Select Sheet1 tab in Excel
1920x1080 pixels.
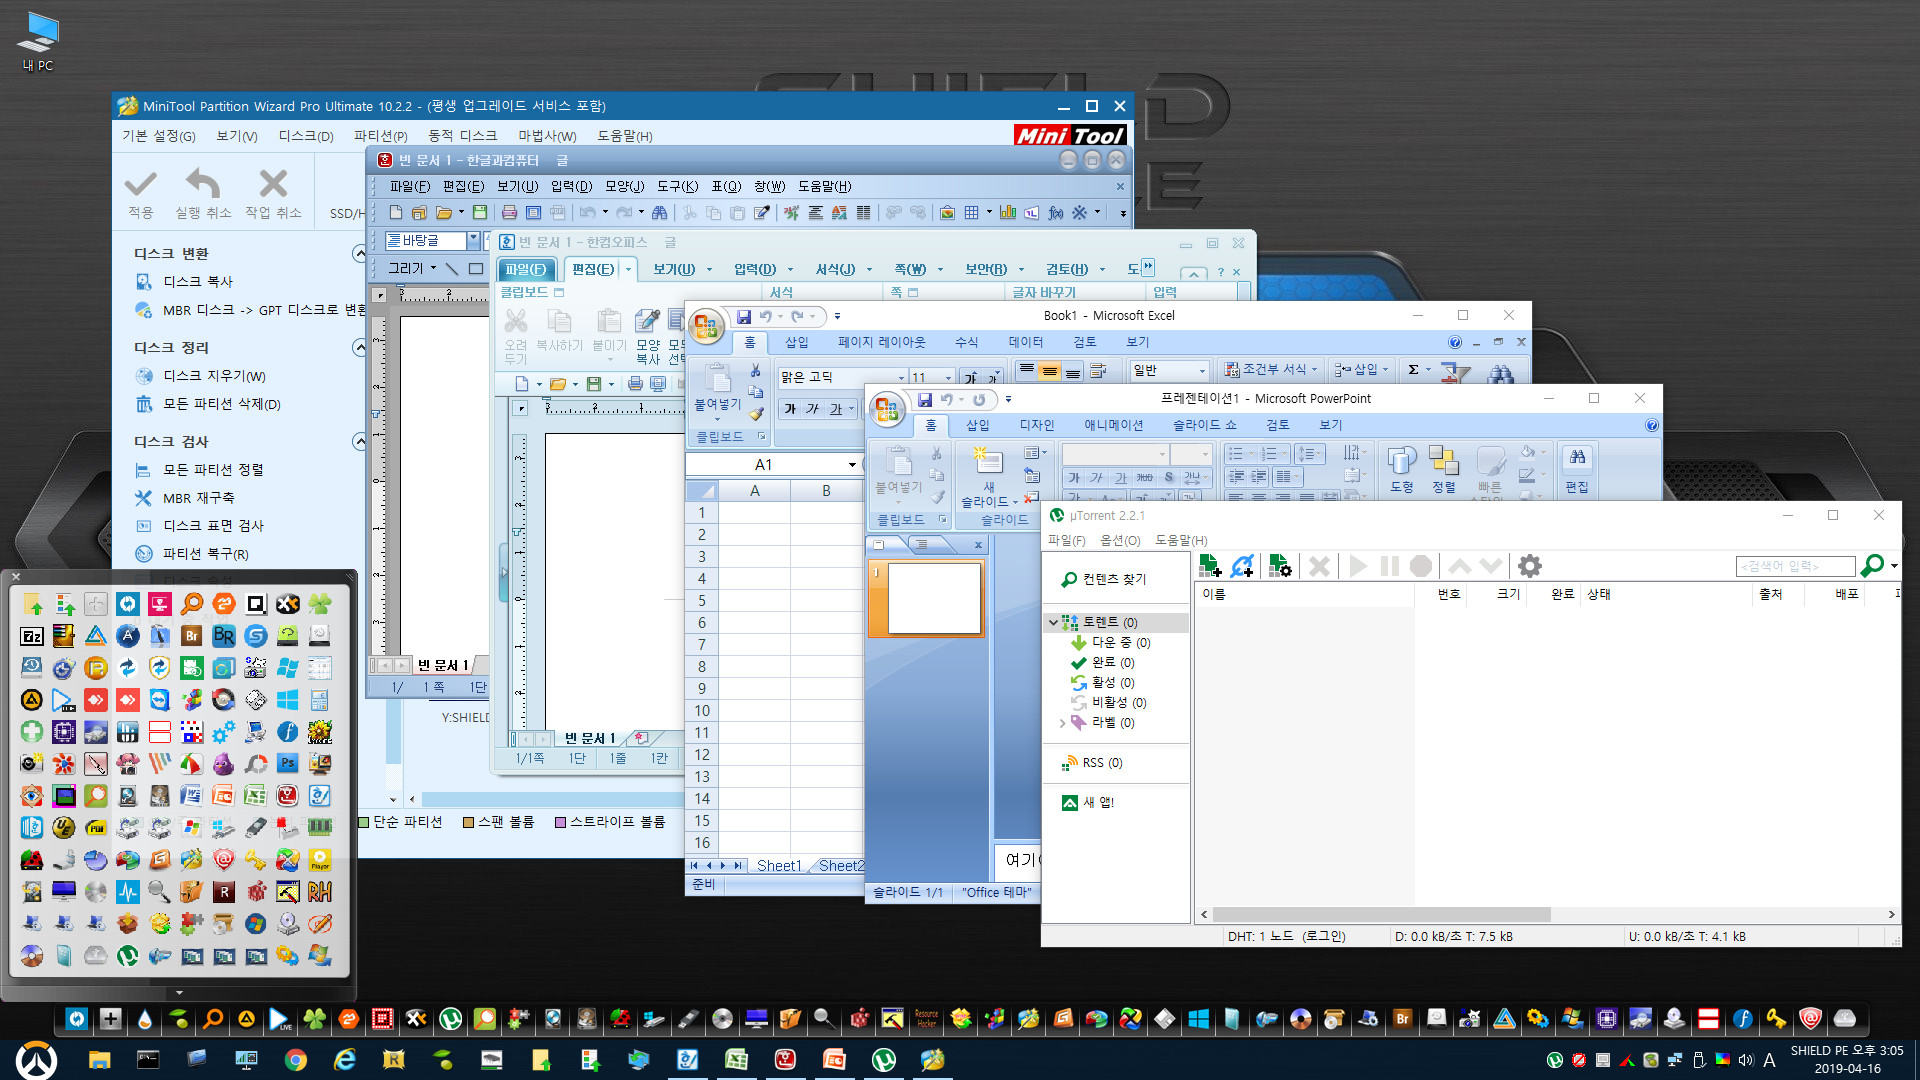tap(779, 866)
